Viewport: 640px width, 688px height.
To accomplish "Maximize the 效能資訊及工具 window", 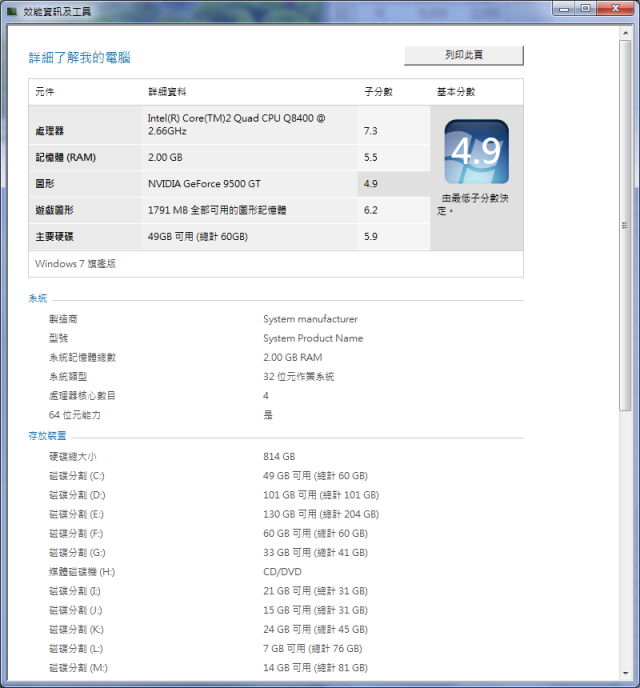I will pos(586,8).
